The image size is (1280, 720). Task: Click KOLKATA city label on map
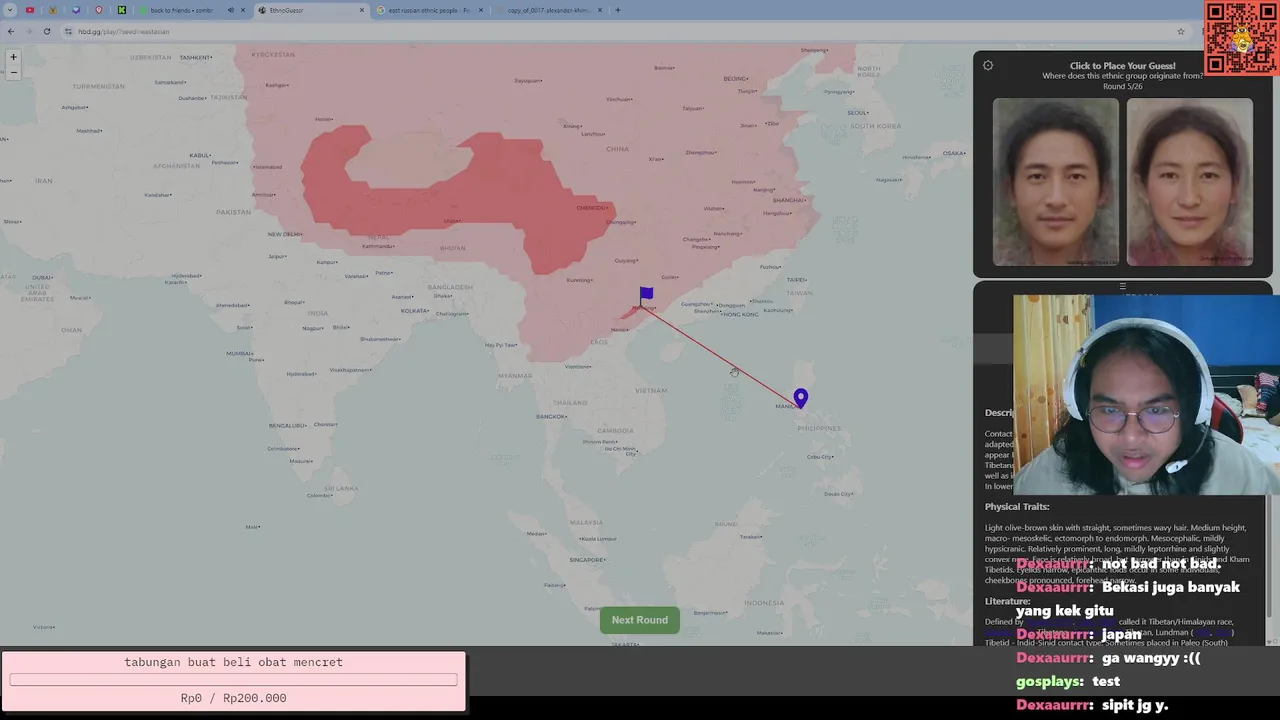coord(416,311)
